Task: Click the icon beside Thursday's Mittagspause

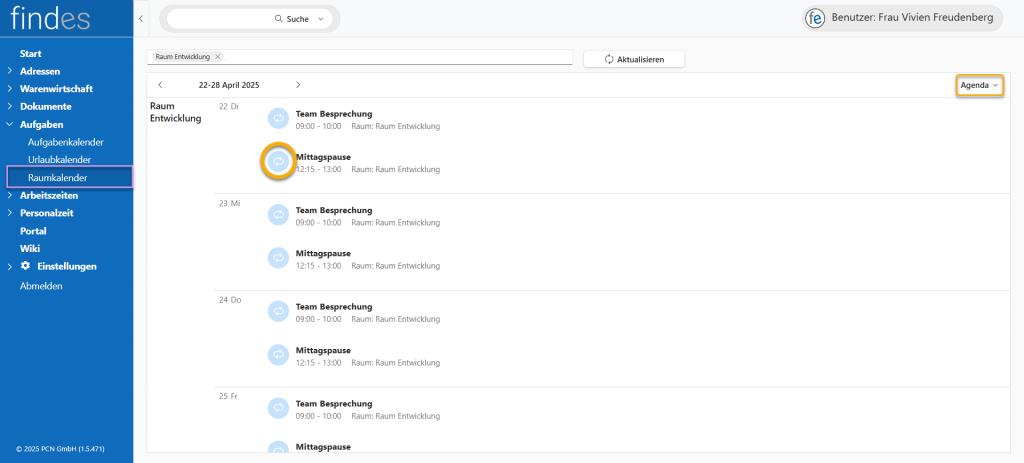Action: (x=278, y=354)
